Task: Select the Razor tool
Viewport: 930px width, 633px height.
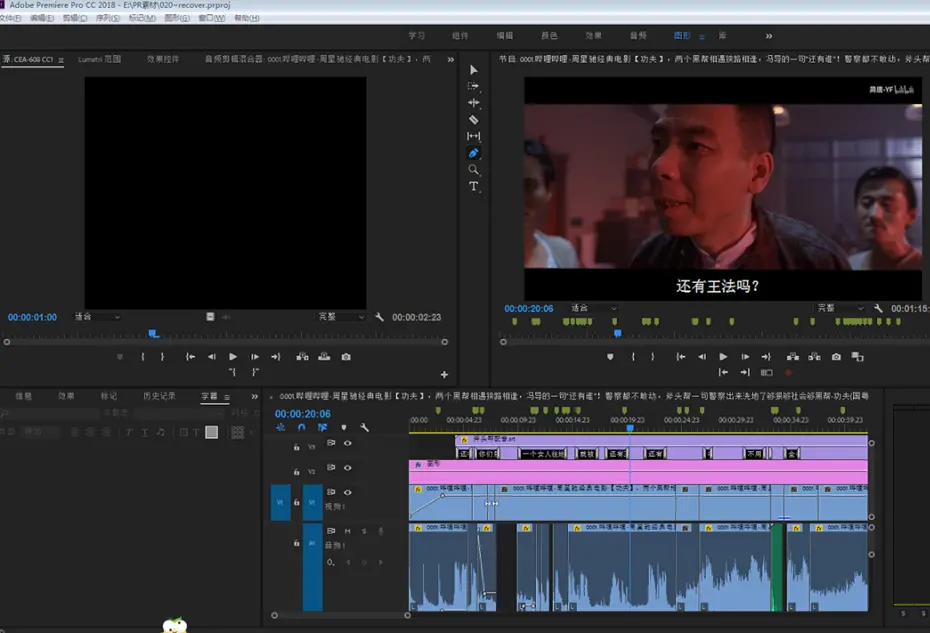Action: (473, 119)
